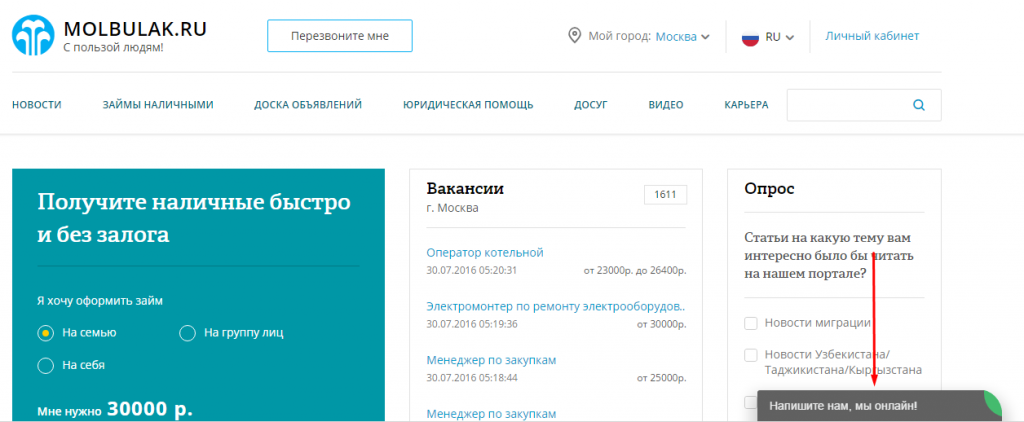Click the map pin location icon

[574, 36]
